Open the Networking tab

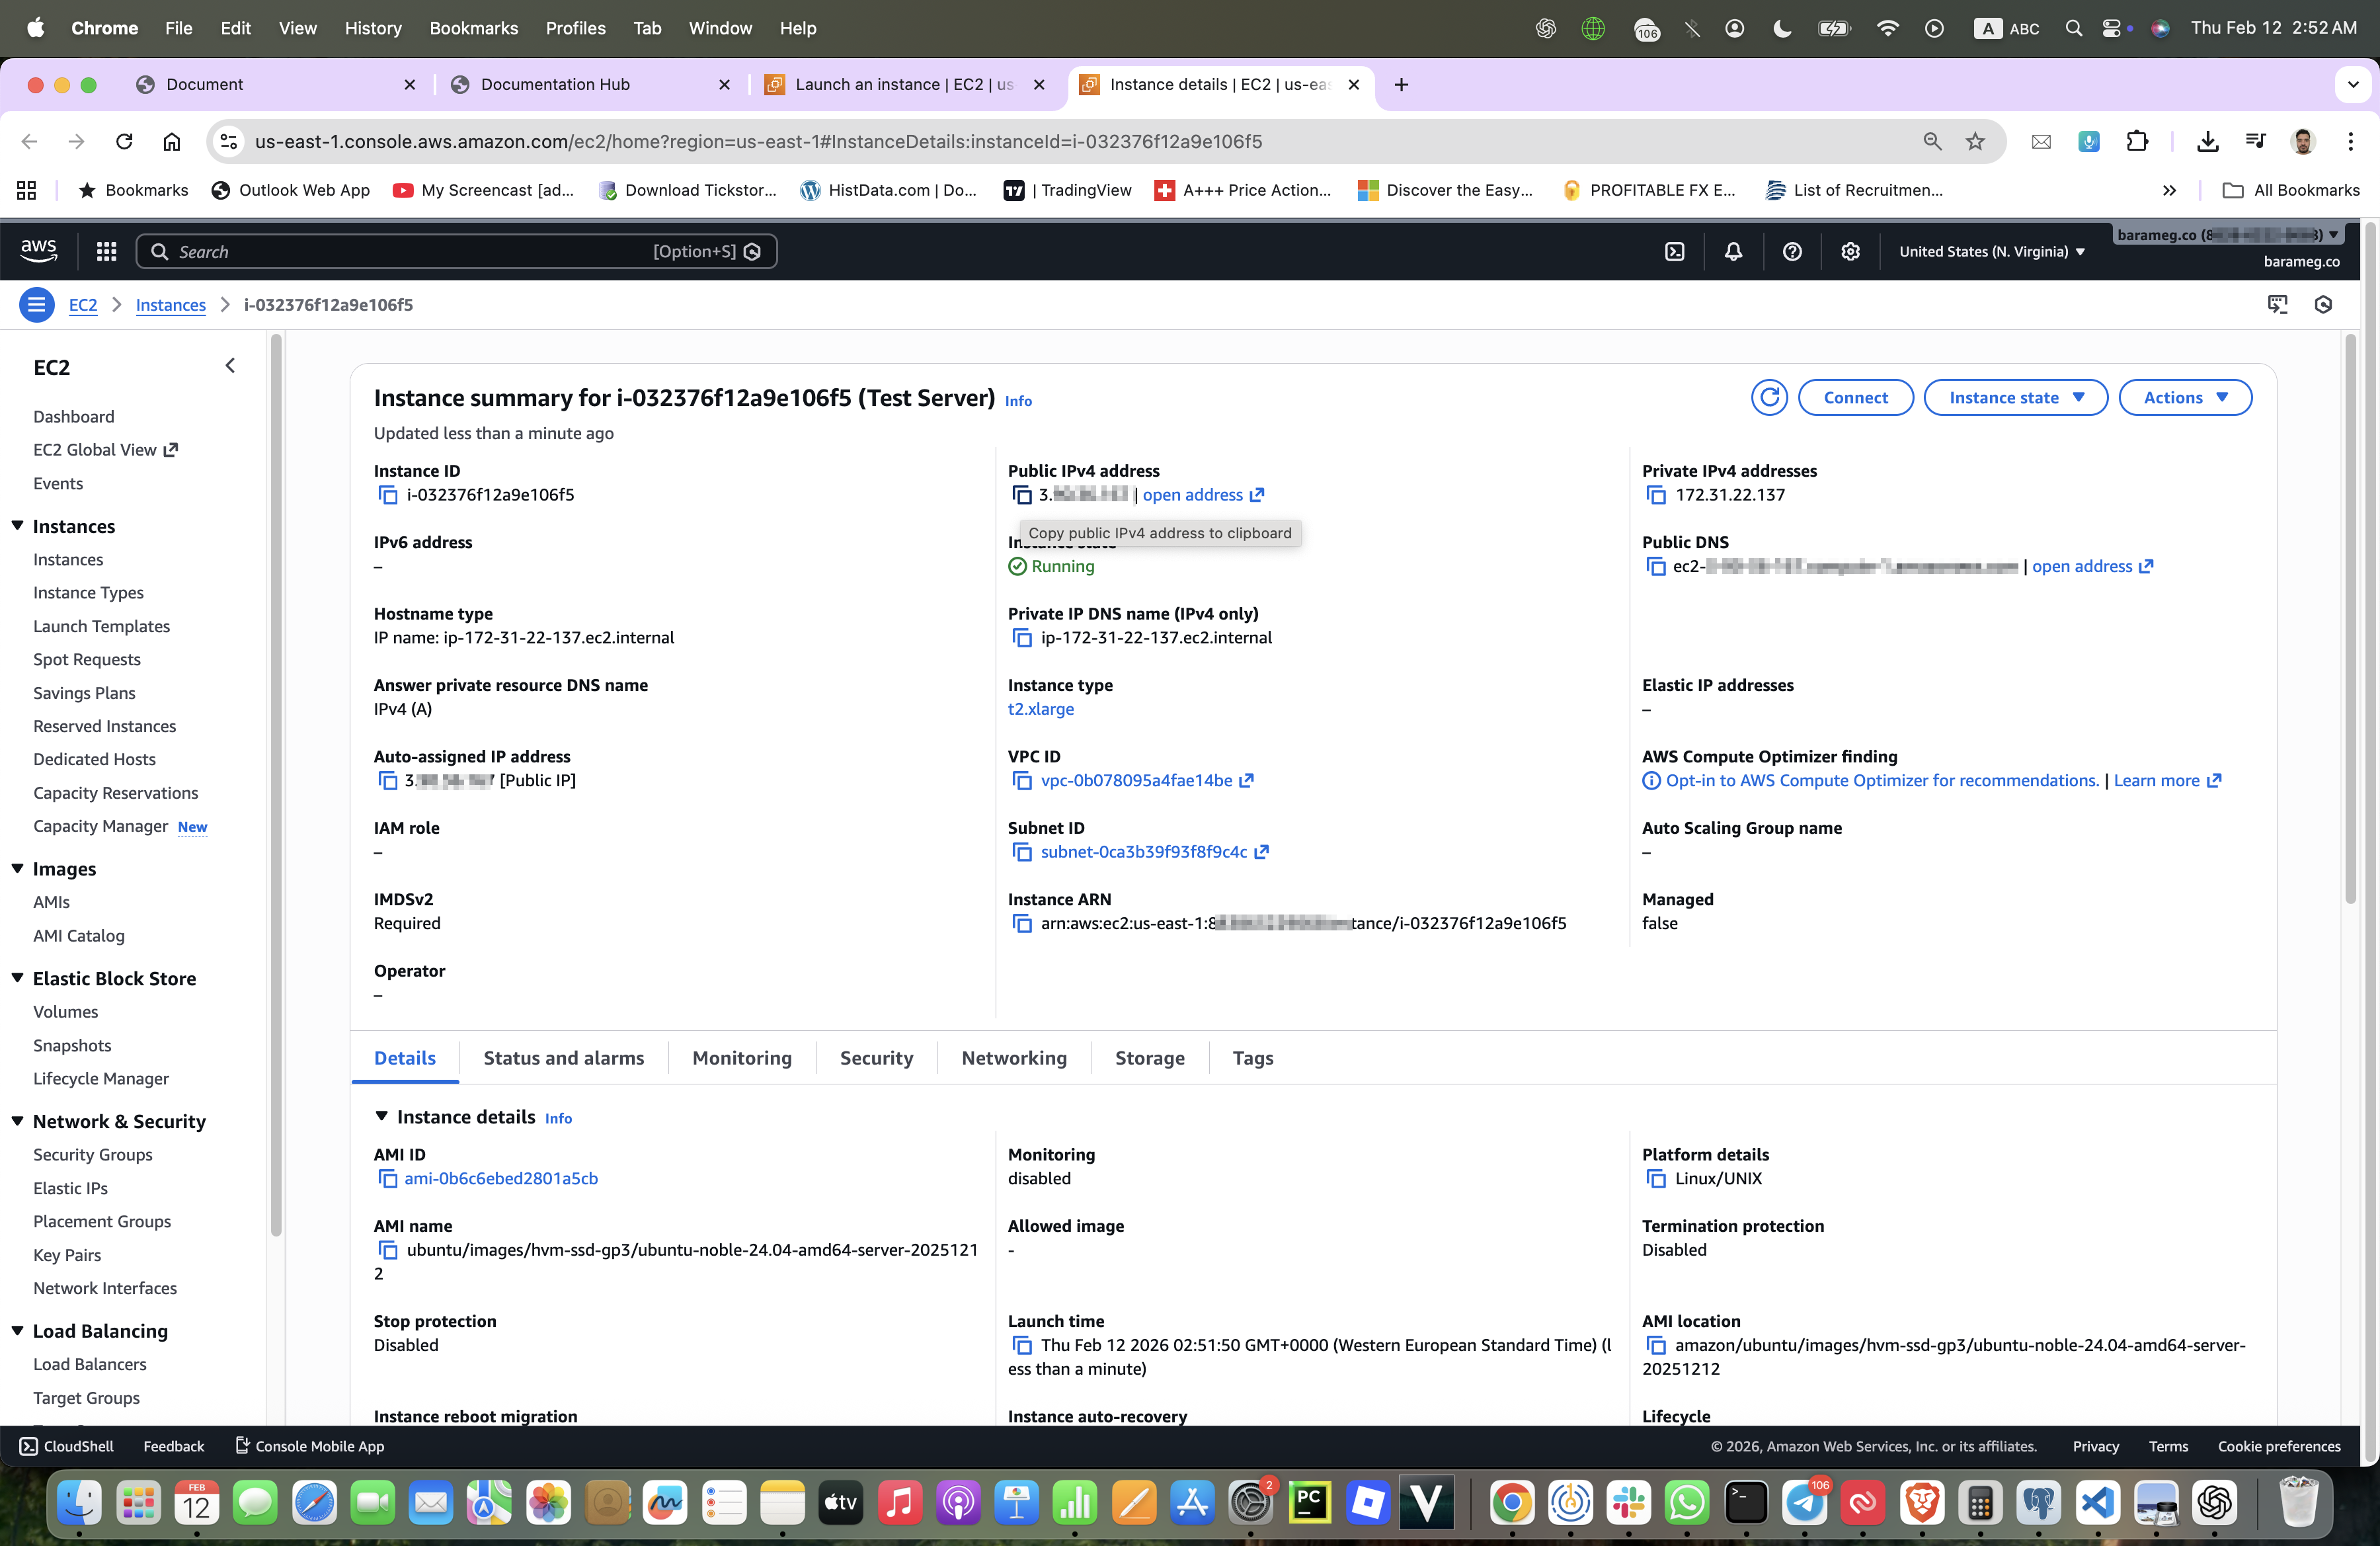1013,1058
